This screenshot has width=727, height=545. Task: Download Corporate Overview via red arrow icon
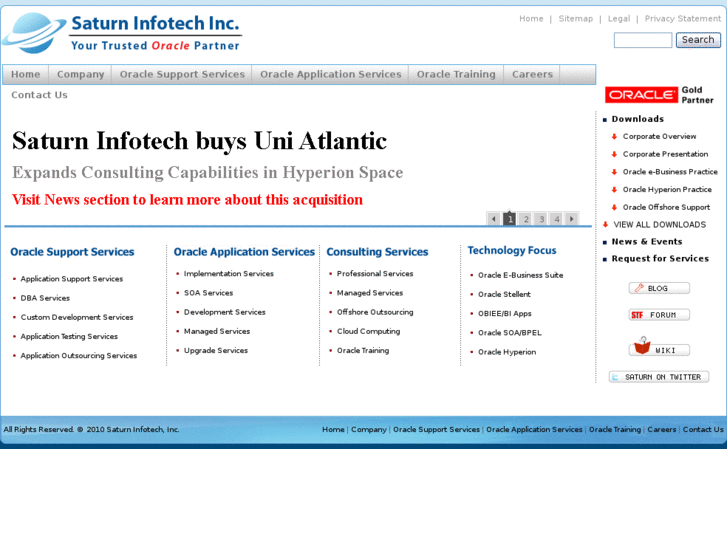click(x=614, y=136)
